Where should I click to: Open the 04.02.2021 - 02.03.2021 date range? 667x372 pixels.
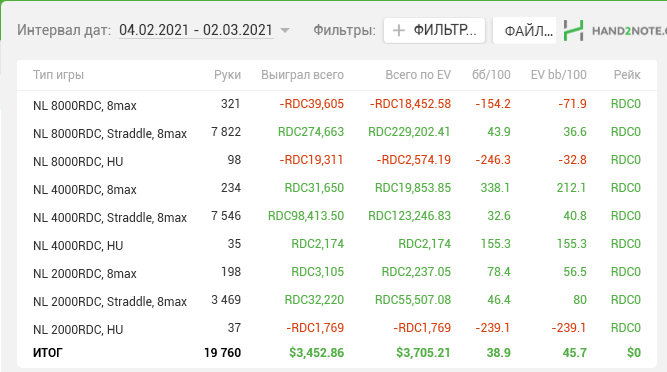click(196, 30)
